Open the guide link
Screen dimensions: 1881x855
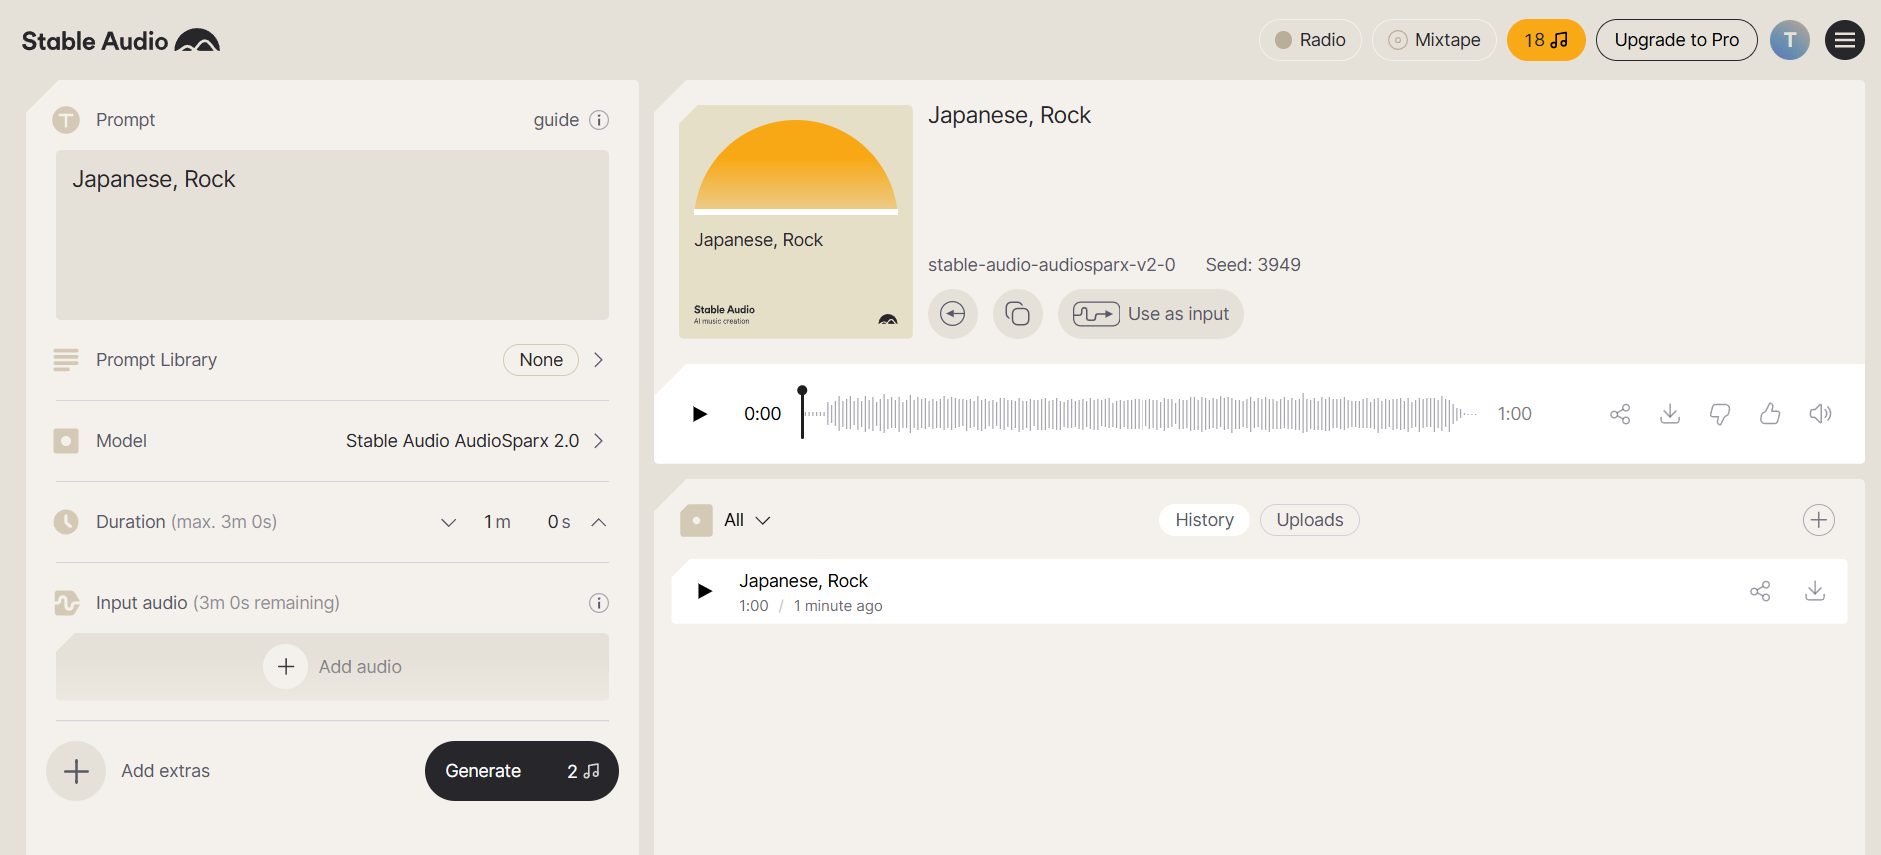pos(556,120)
